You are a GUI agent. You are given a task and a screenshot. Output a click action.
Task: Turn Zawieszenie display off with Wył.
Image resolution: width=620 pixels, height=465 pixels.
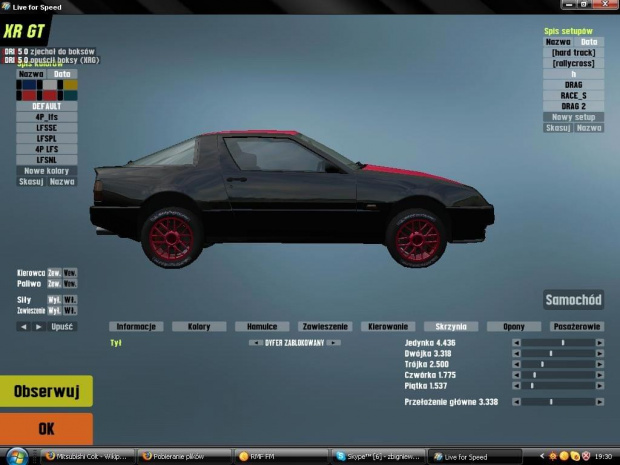click(54, 310)
